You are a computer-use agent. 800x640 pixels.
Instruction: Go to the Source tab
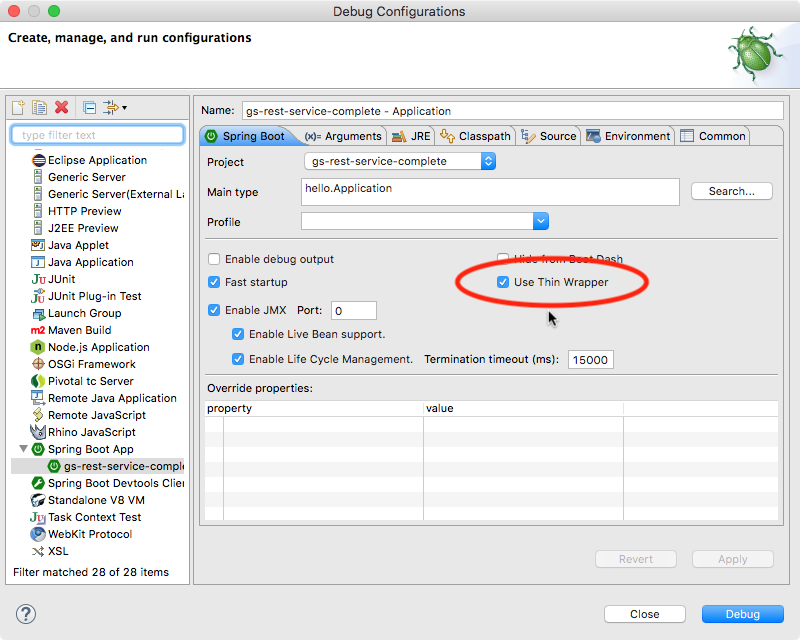(549, 136)
